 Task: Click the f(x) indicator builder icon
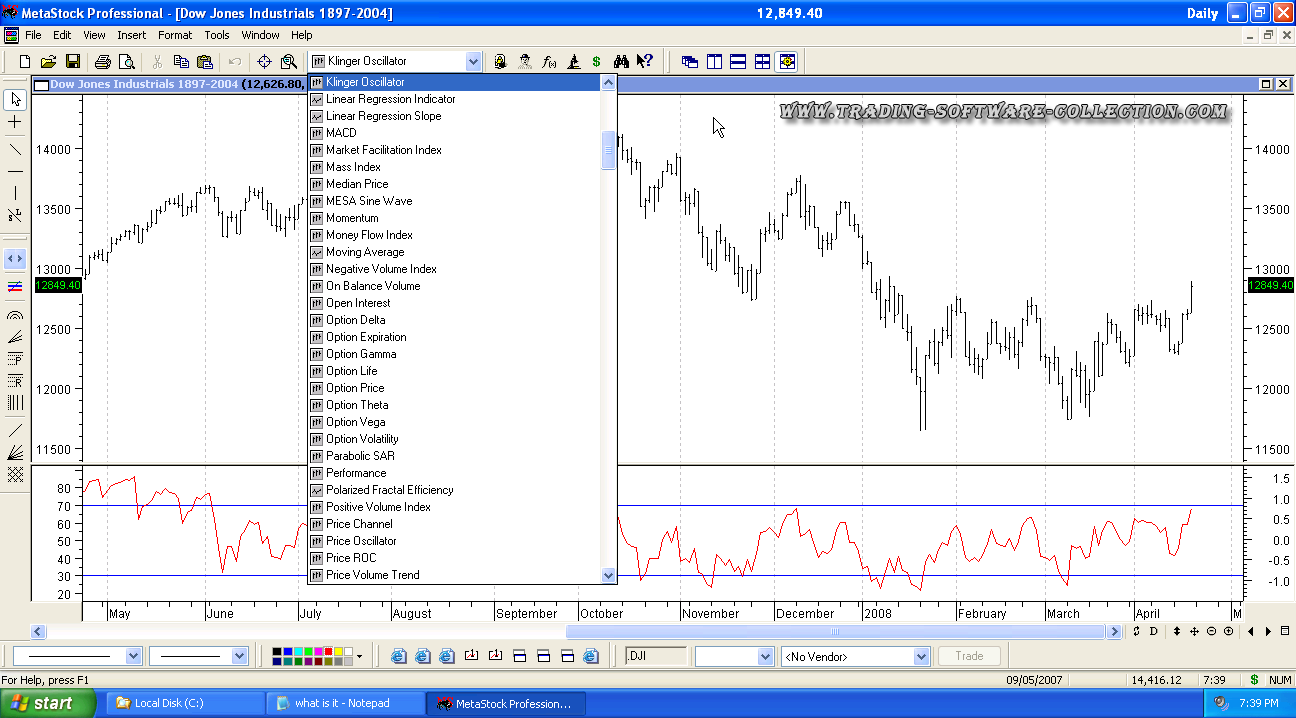[549, 62]
